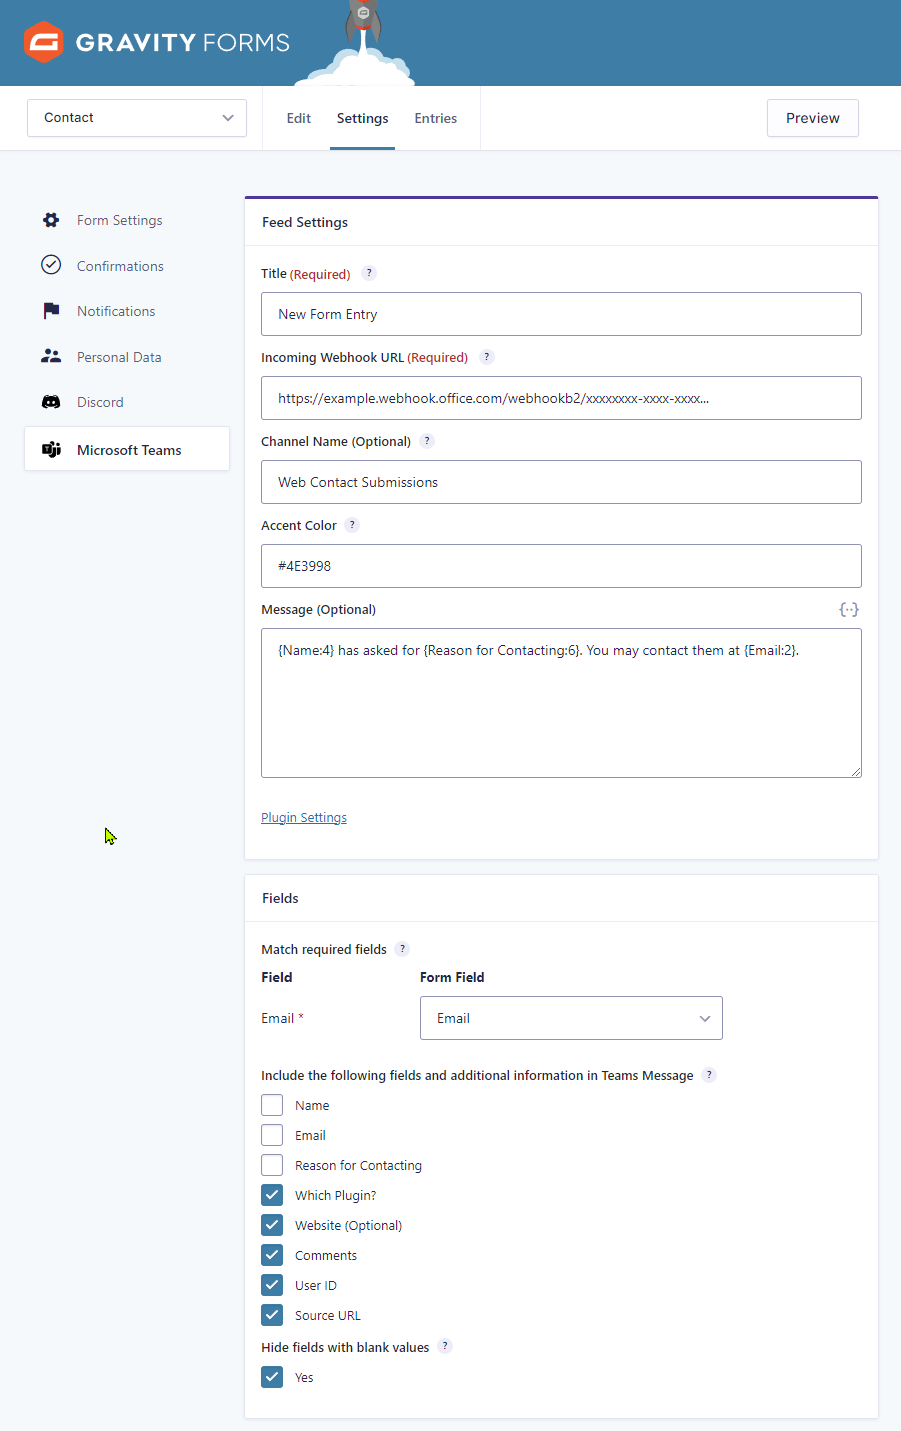This screenshot has width=901, height=1431.
Task: Open the Plugin Settings link
Action: tap(303, 817)
